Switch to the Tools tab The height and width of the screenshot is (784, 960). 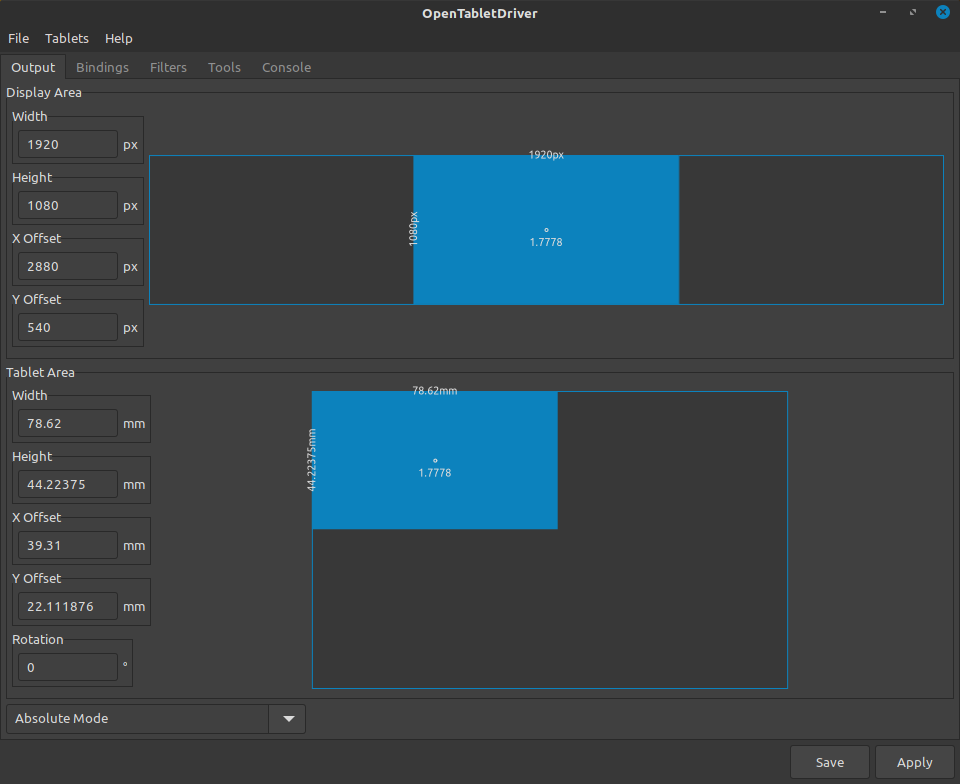224,67
